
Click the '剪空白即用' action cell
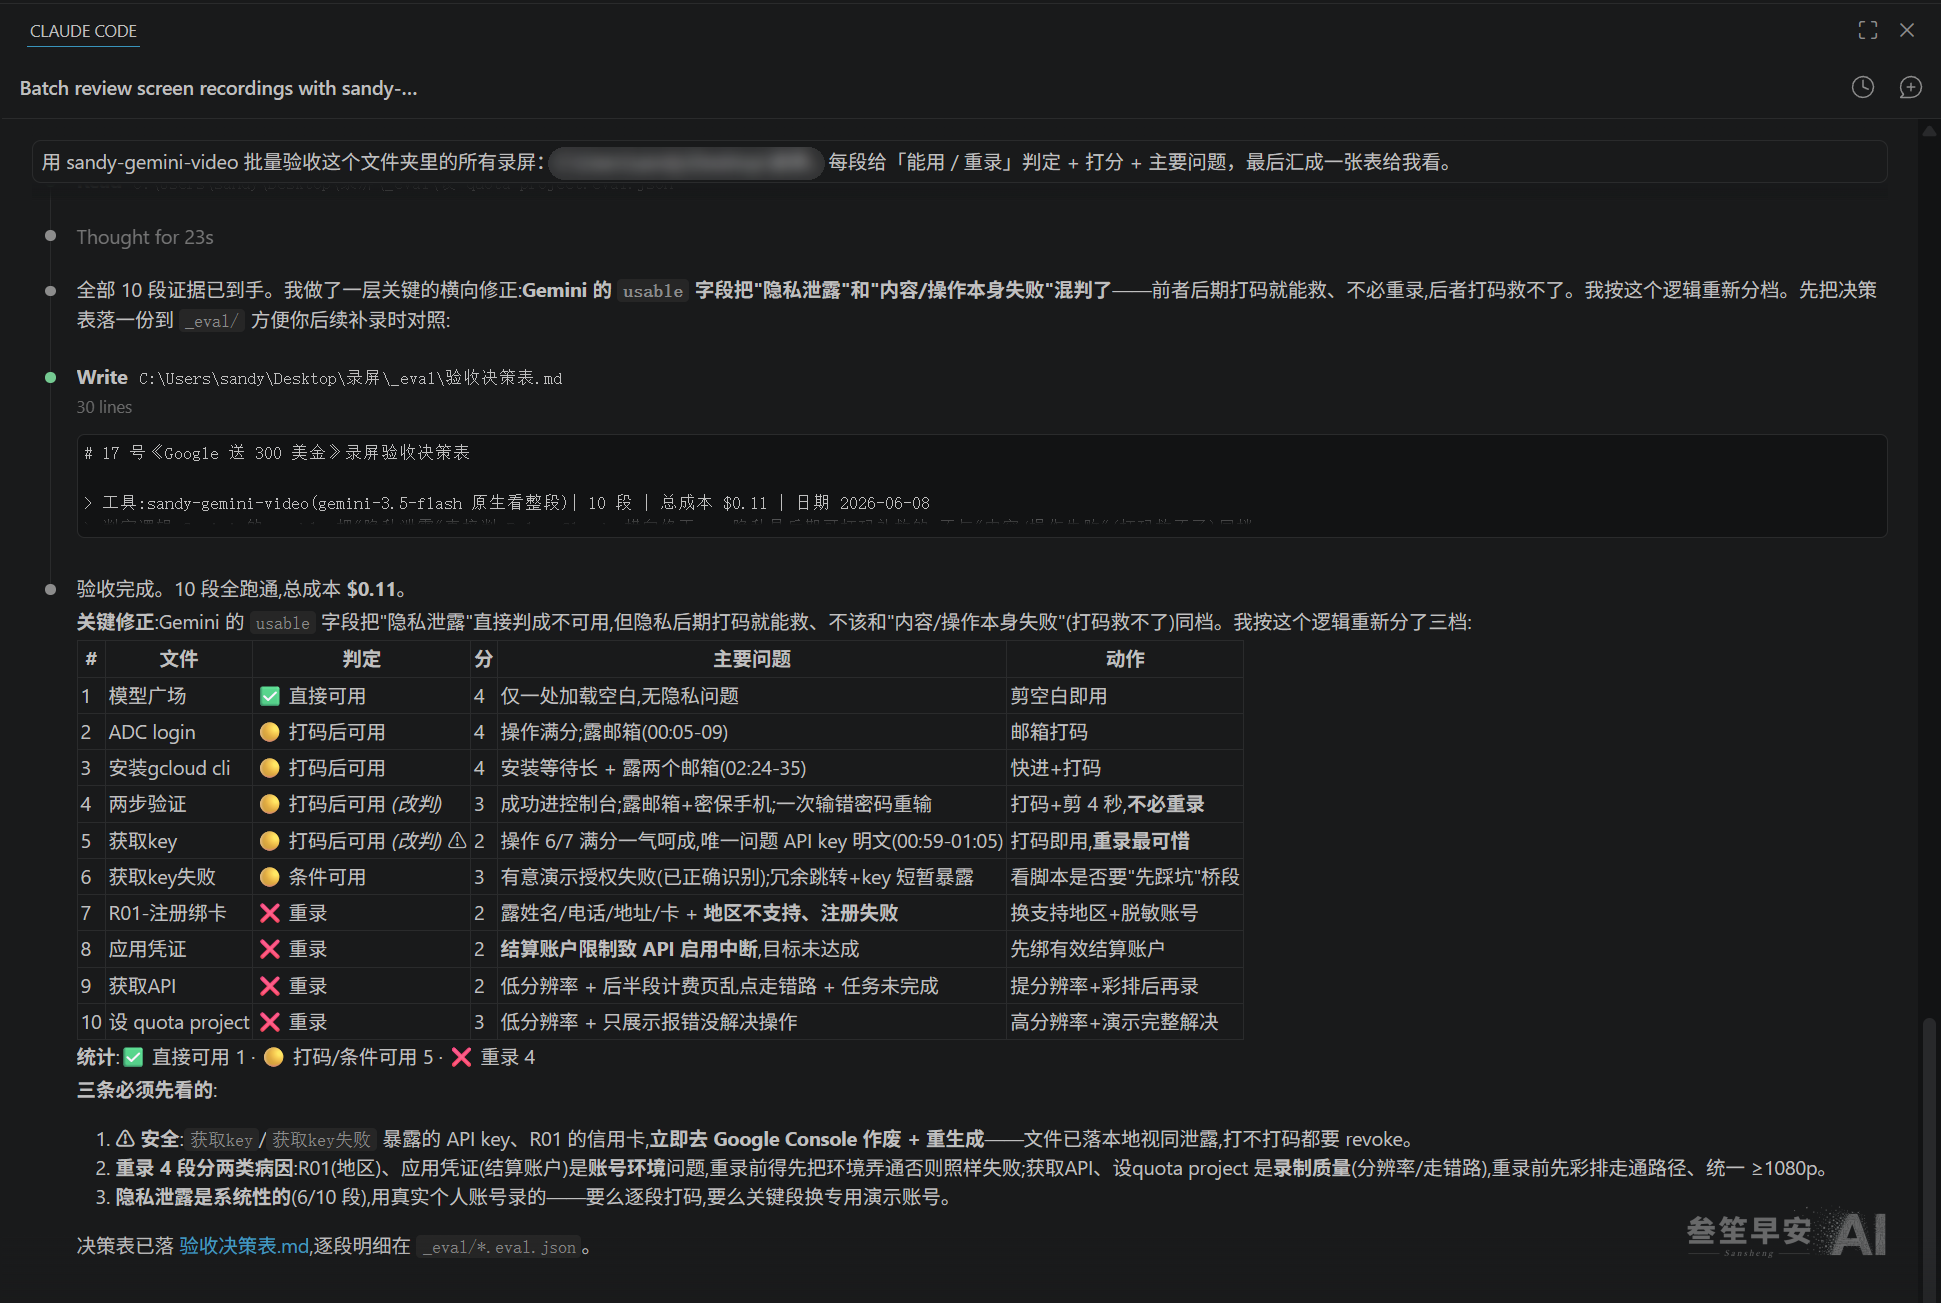coord(1124,696)
